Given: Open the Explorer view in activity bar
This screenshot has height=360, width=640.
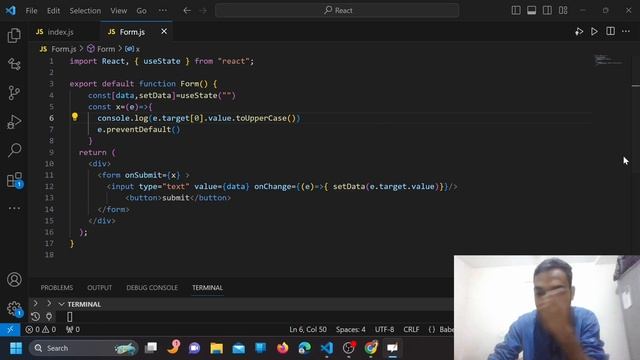Looking at the screenshot, I should point(14,36).
